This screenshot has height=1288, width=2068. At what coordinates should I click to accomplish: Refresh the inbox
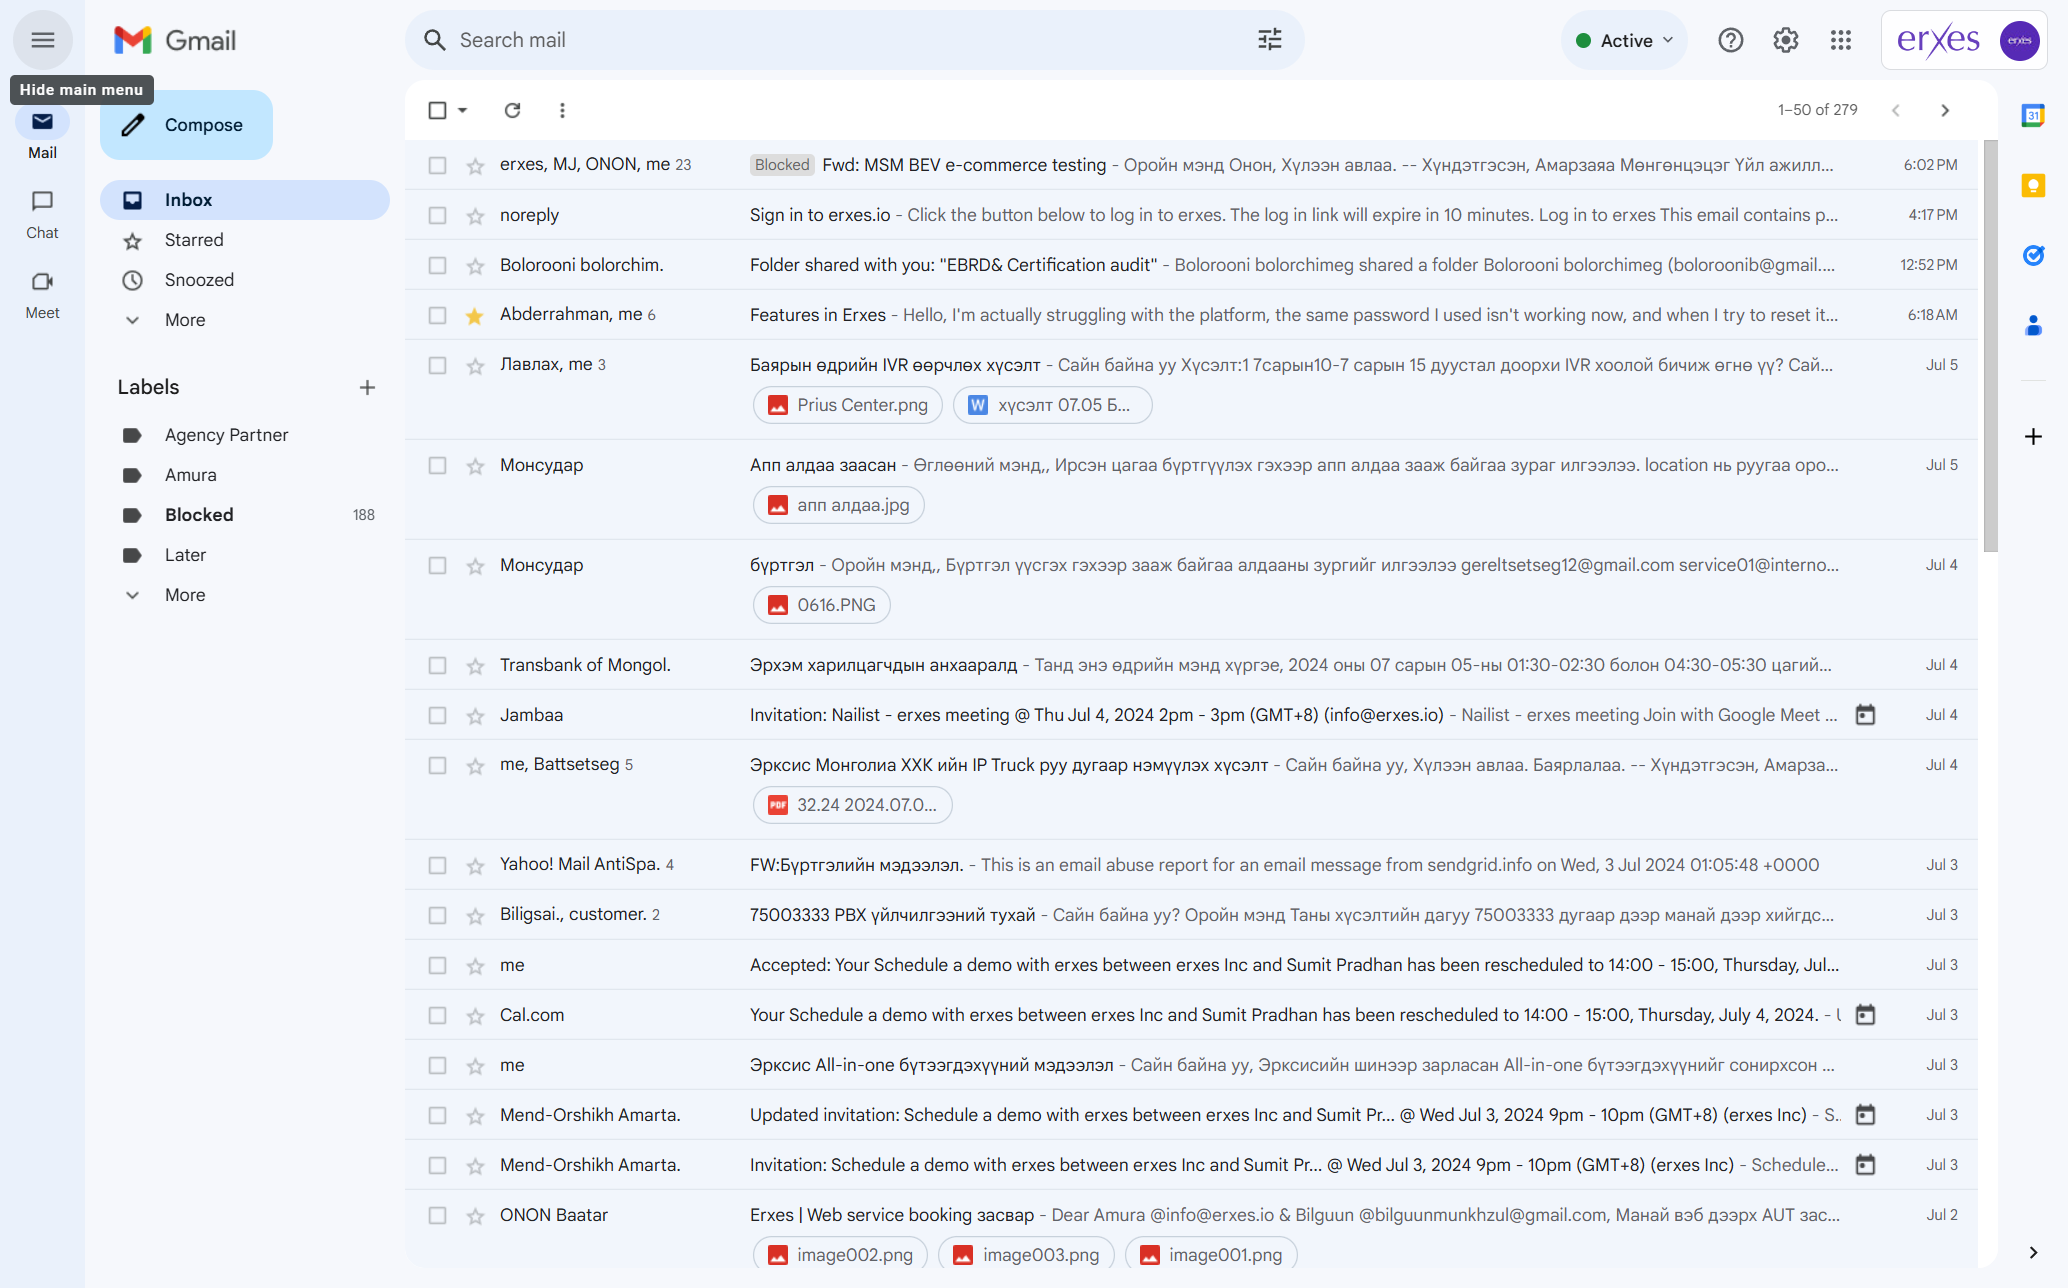click(x=512, y=110)
